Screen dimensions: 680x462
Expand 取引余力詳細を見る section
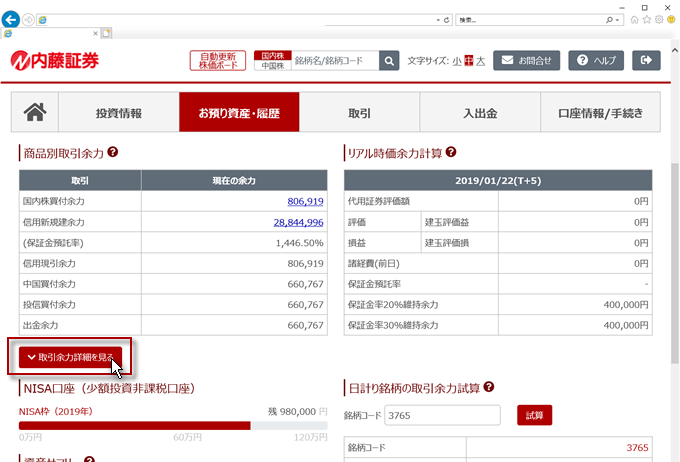click(x=70, y=357)
